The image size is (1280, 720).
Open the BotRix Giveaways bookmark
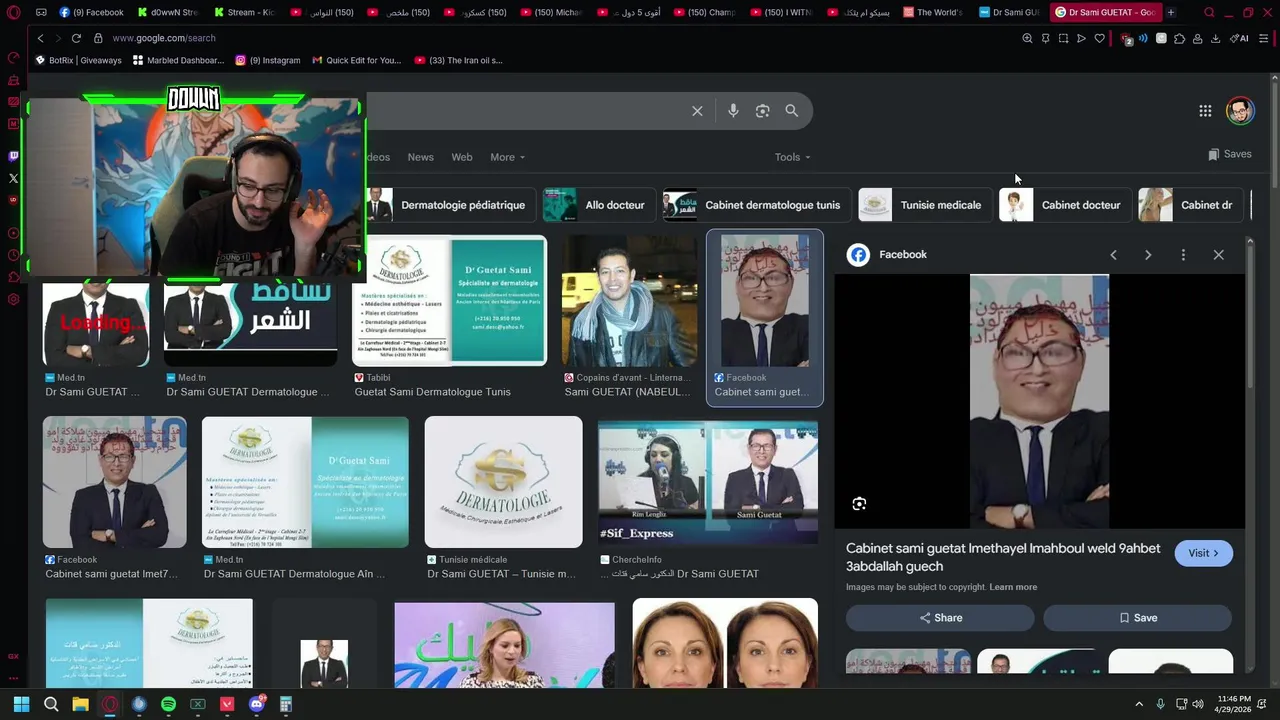(78, 60)
